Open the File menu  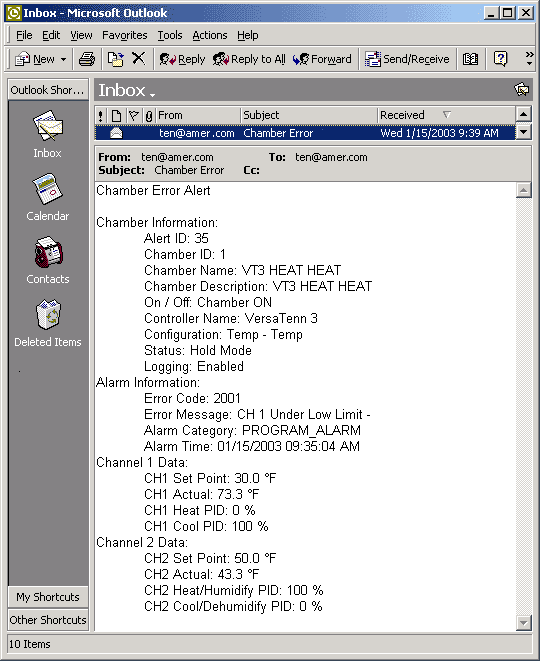coord(24,35)
